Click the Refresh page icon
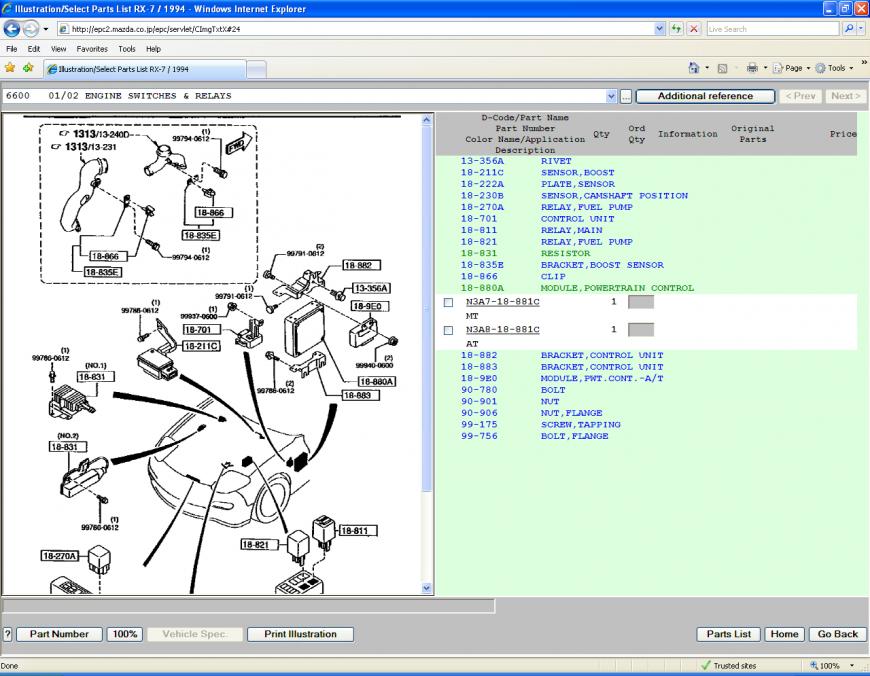Viewport: 870px width, 676px height. pyautogui.click(x=677, y=29)
